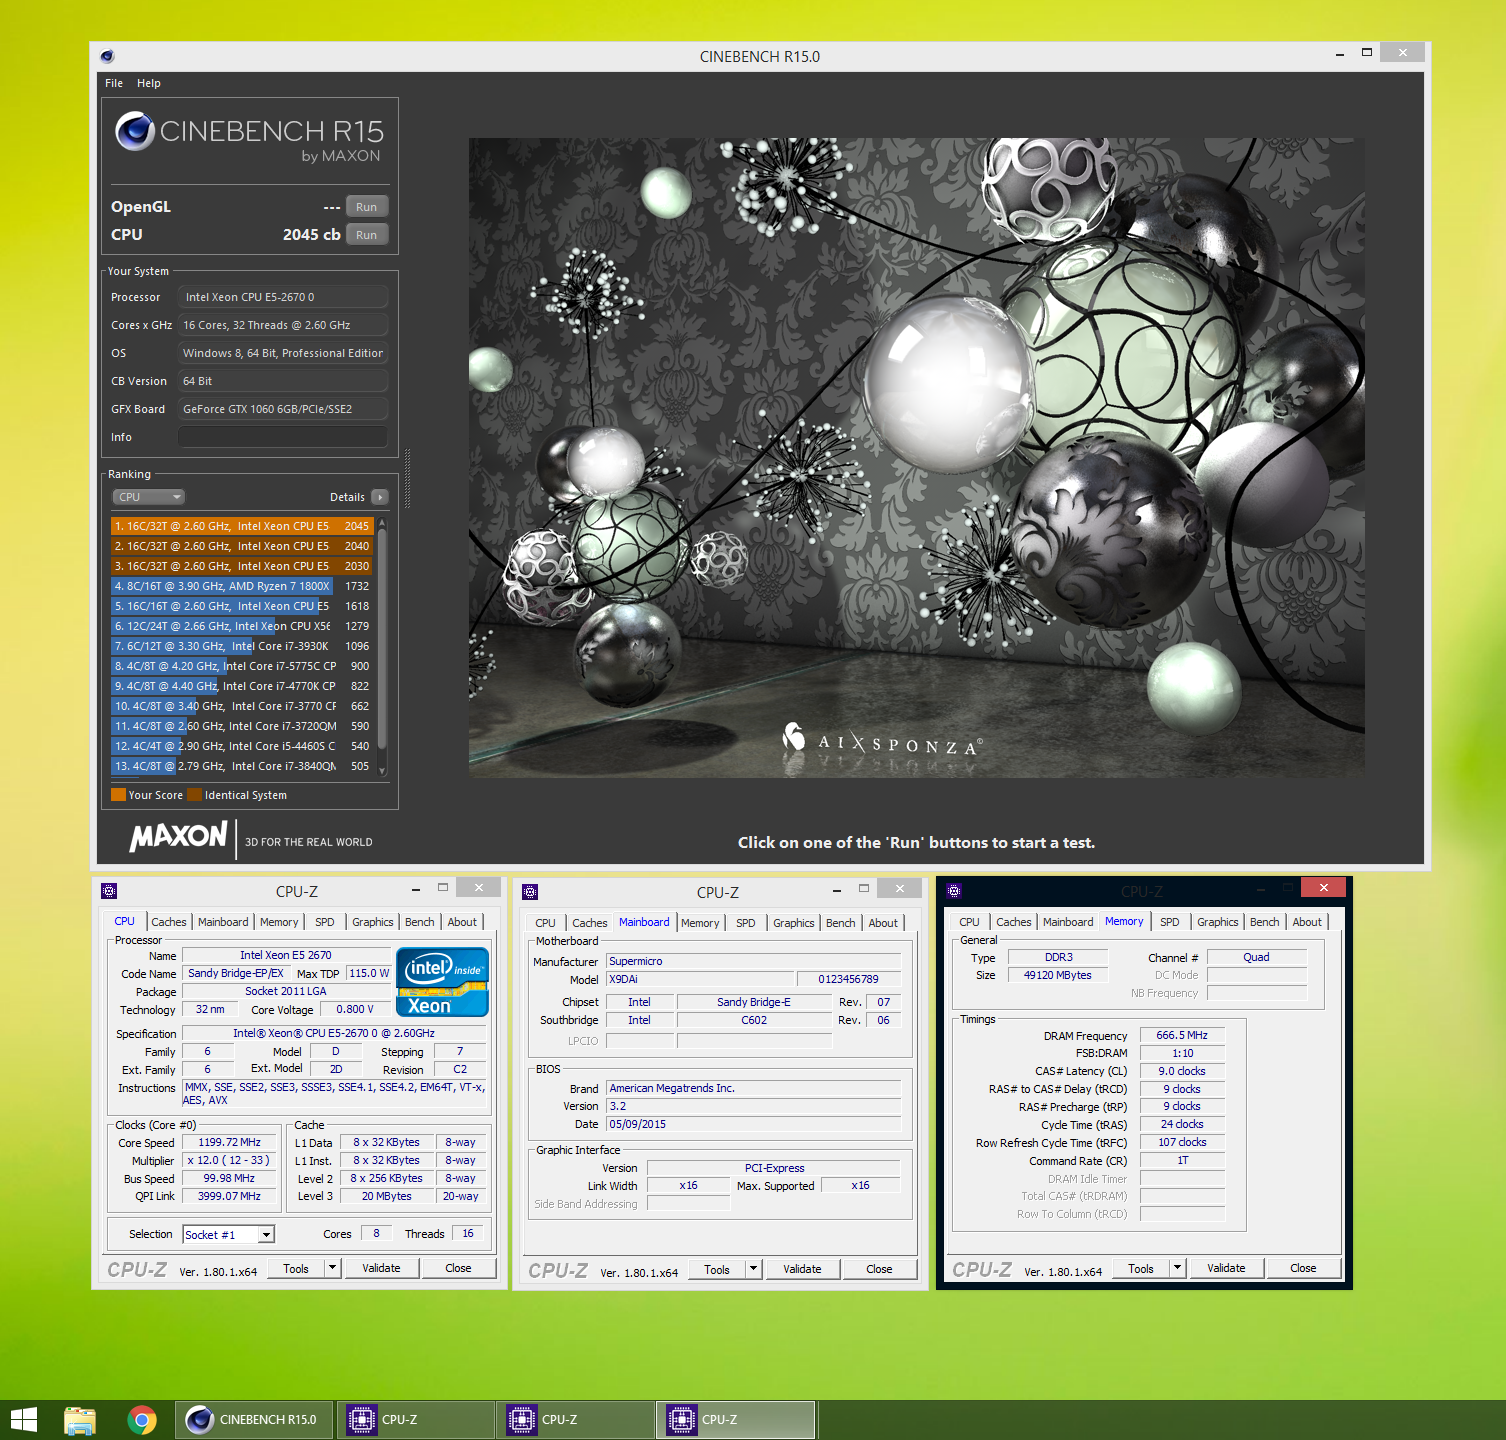Screen dimensions: 1506x1440
Task: Open Tools dropdown arrow in right CPU-Z
Action: tap(1178, 1269)
